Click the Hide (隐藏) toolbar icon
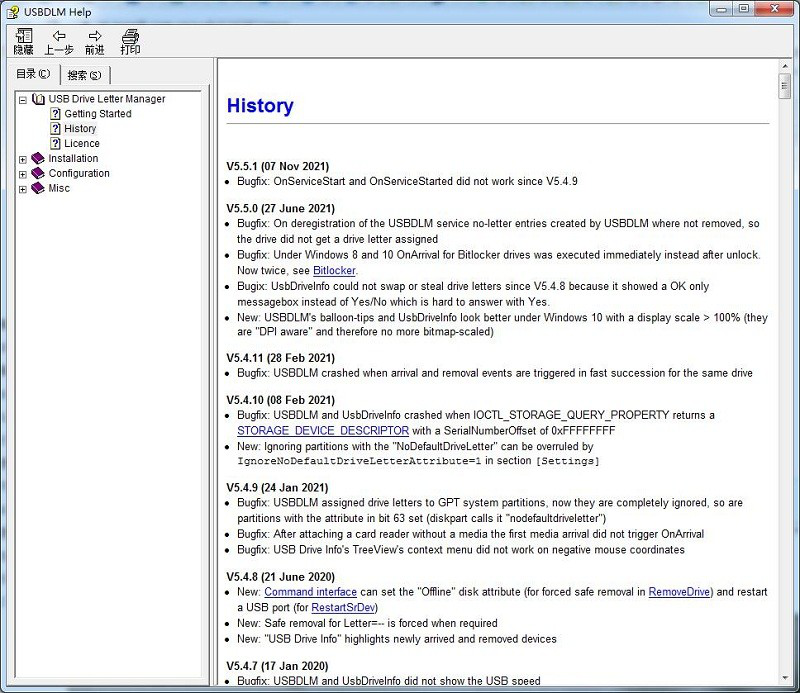Image resolution: width=800 pixels, height=693 pixels. [x=23, y=41]
